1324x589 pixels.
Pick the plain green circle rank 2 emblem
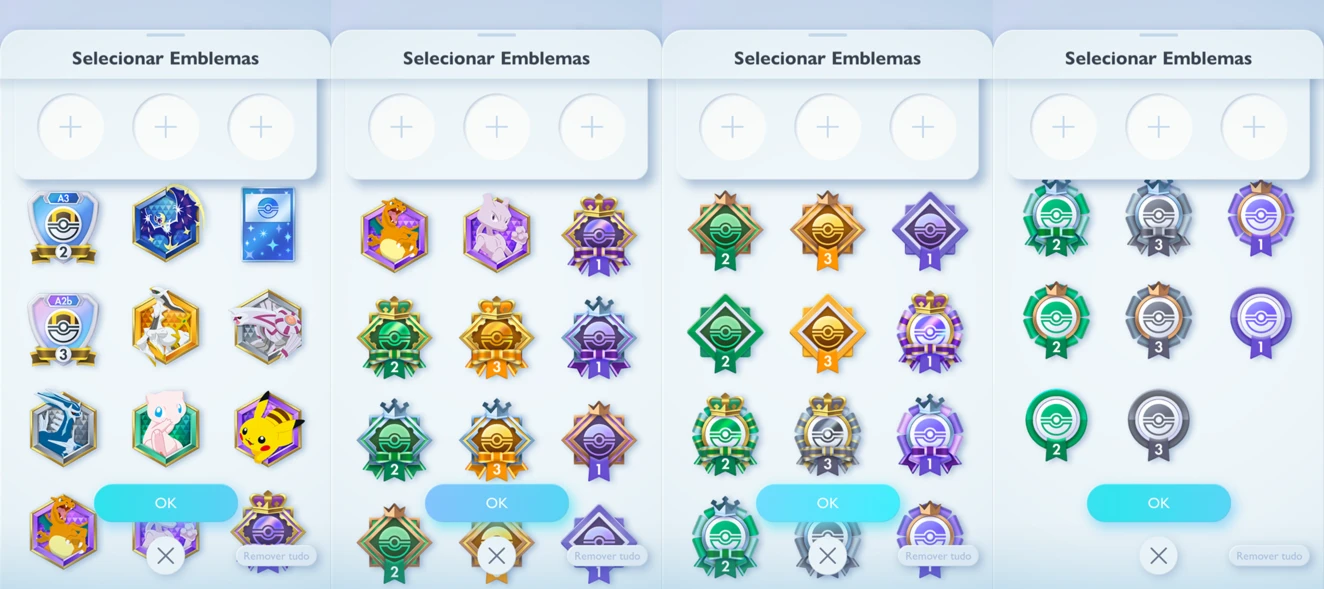[1055, 424]
